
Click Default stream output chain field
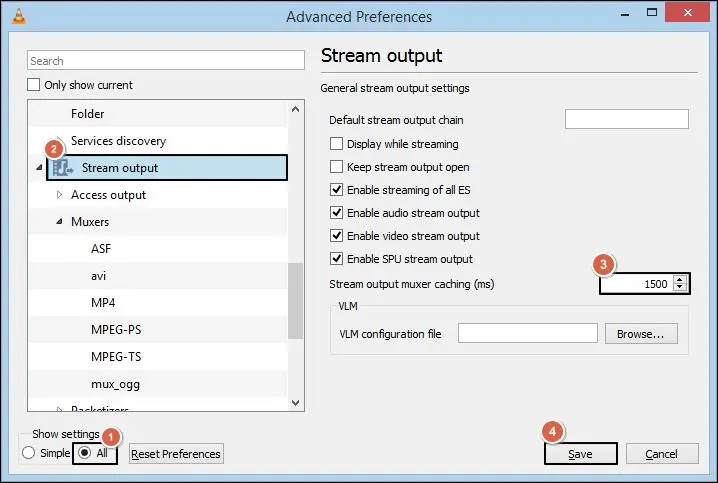coord(626,119)
